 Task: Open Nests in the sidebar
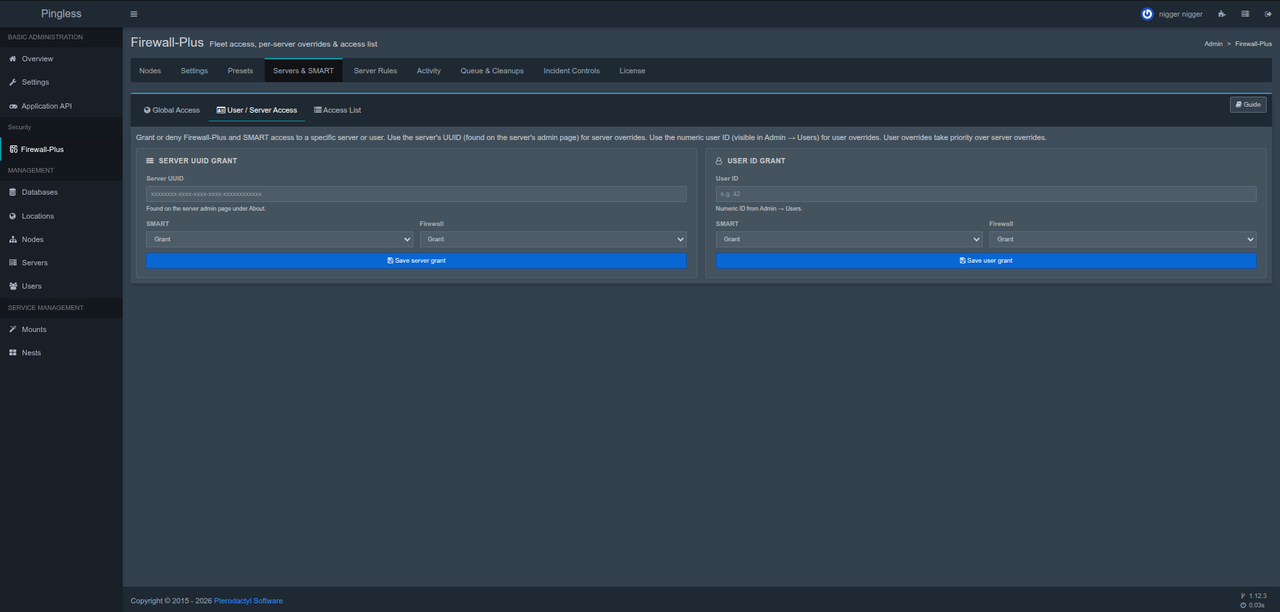pos(61,353)
